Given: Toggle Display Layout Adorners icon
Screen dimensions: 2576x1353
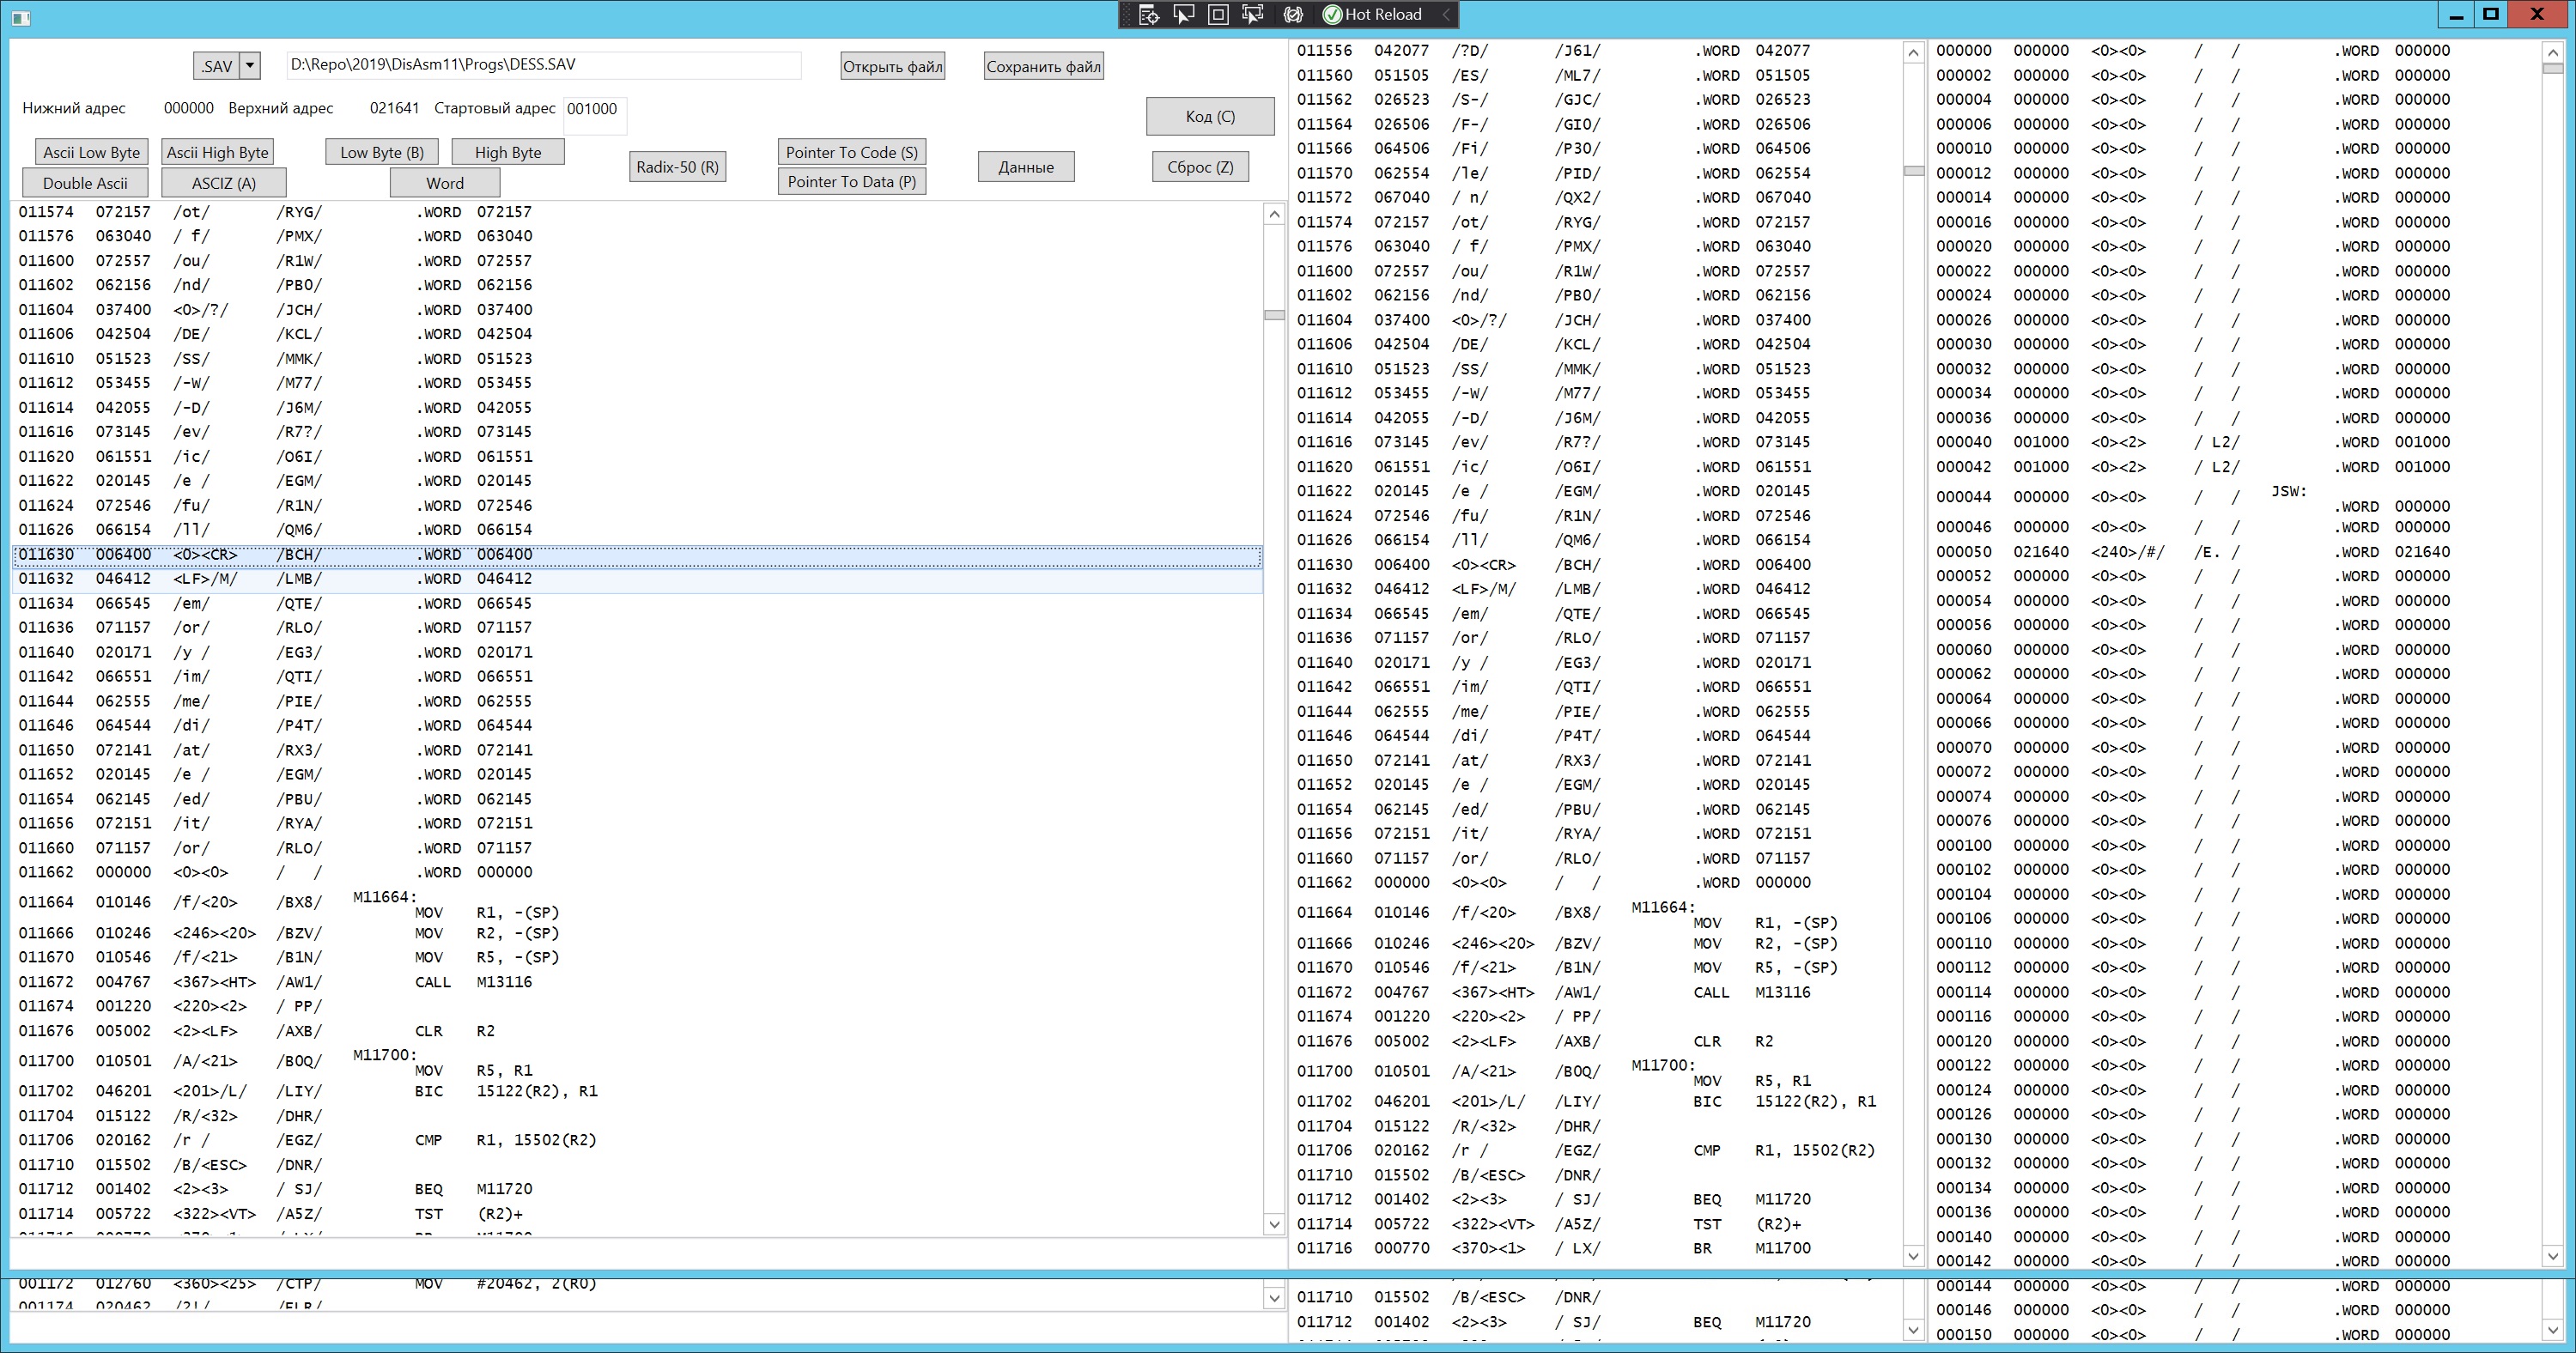Looking at the screenshot, I should [x=1218, y=15].
